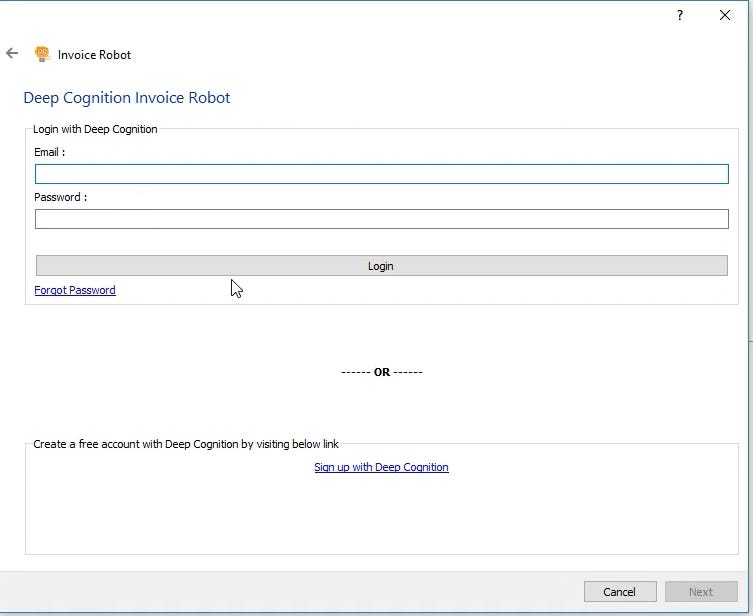Click the Invoice Robot title text
Screen dimensions: 753x616
click(x=94, y=55)
